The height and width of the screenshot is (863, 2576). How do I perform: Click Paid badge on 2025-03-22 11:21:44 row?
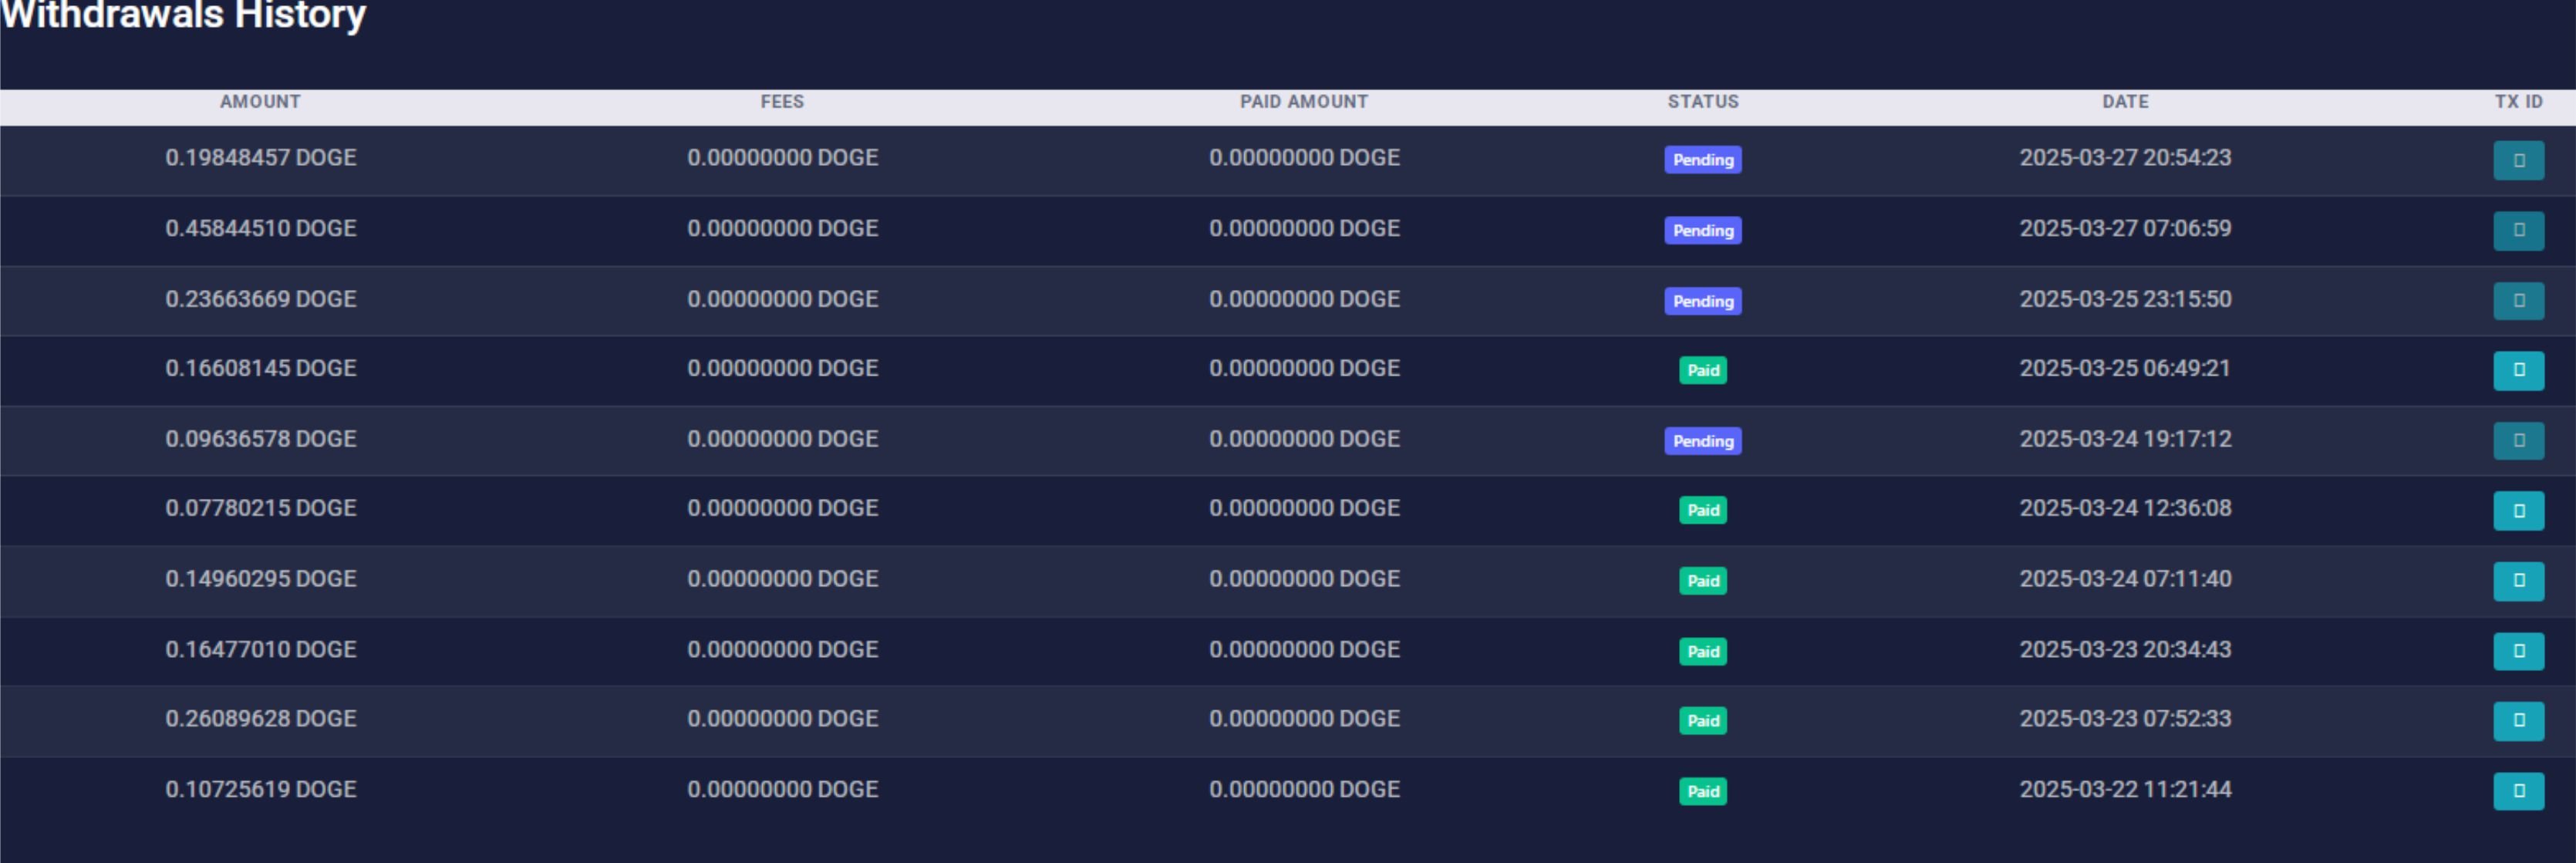1702,791
